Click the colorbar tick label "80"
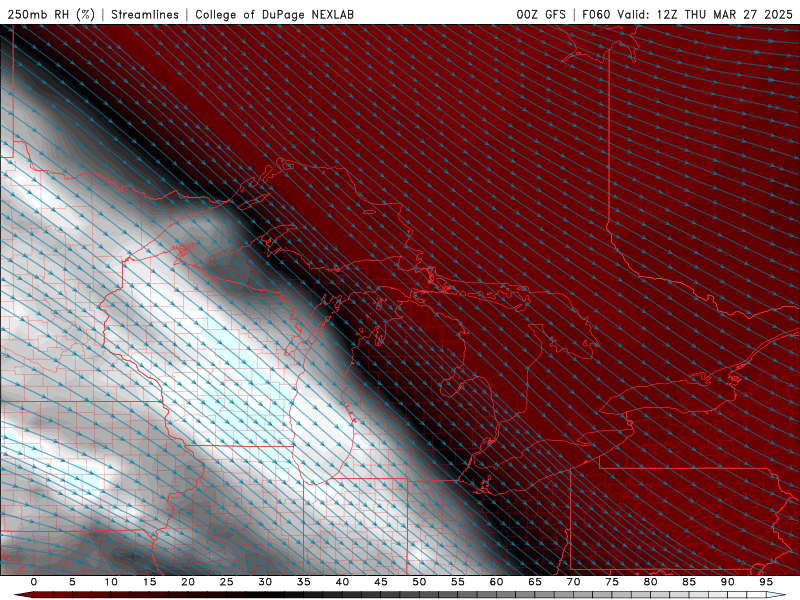 650,582
